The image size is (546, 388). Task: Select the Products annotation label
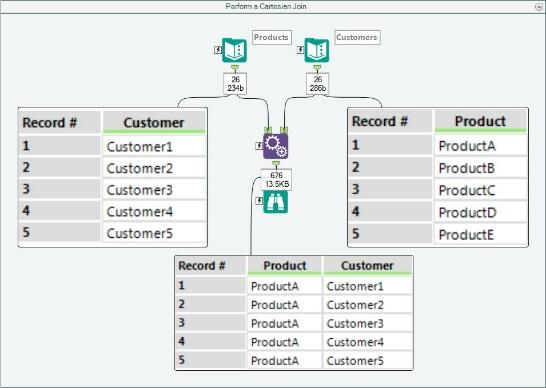[272, 37]
